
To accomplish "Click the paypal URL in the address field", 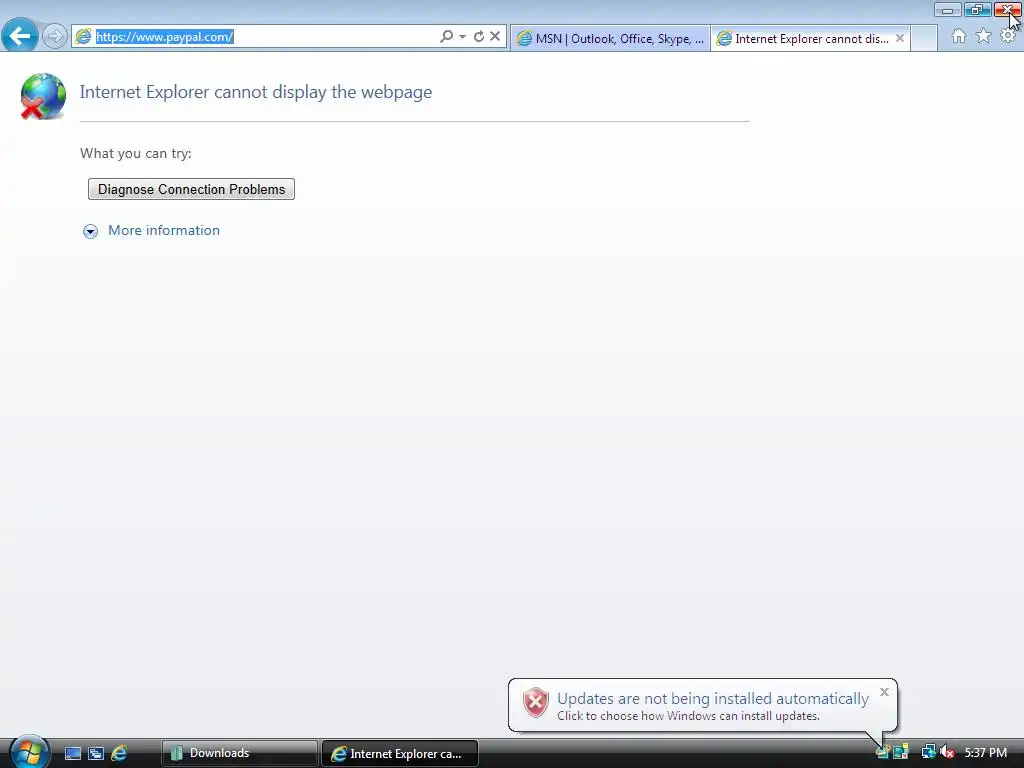I will [165, 37].
